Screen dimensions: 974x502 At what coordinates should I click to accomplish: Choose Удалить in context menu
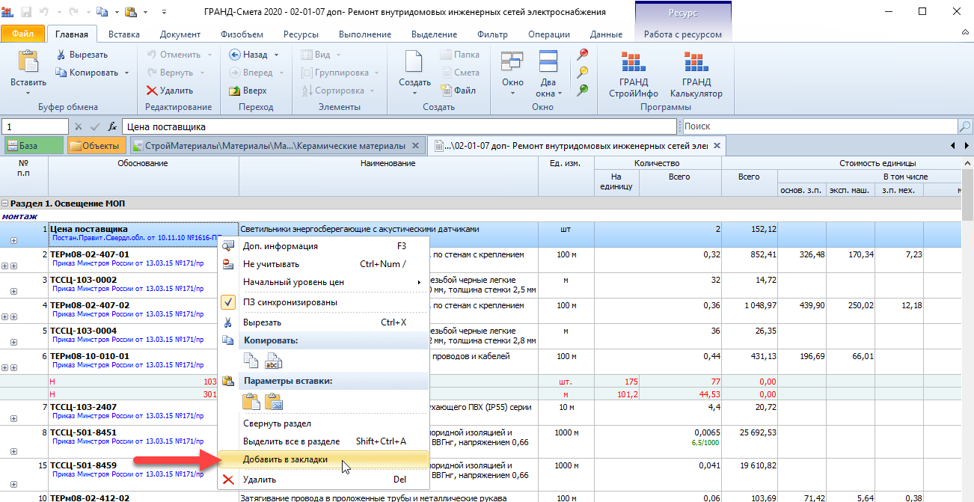[324, 480]
